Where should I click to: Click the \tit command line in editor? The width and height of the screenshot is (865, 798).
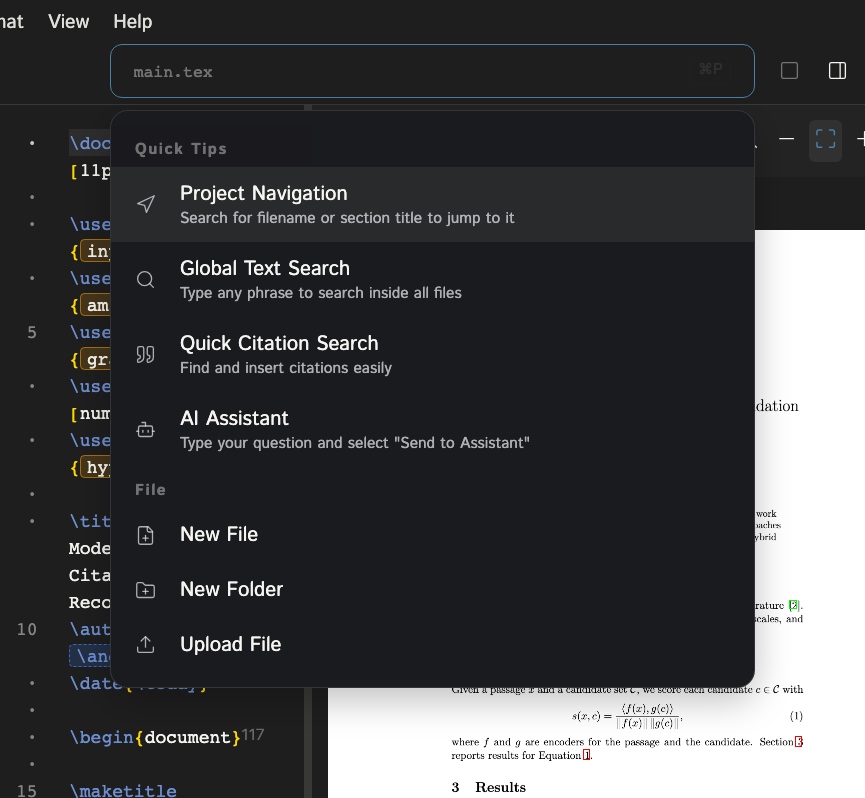tap(90, 521)
